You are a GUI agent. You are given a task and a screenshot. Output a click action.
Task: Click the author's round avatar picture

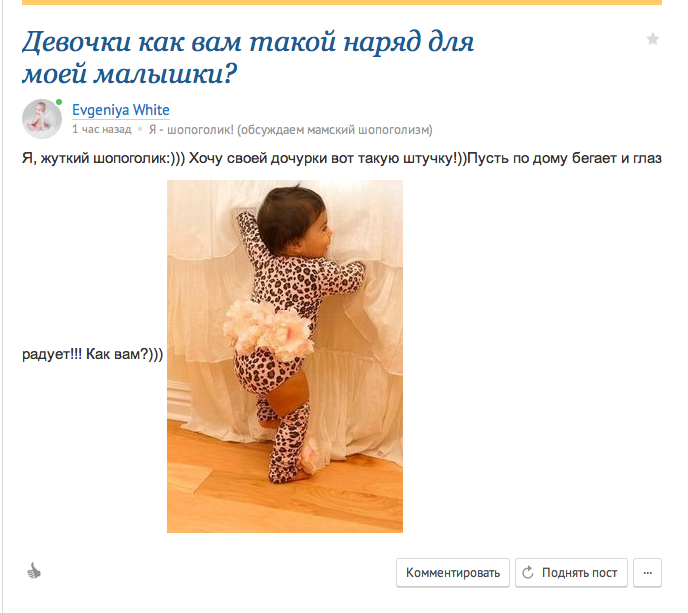tap(42, 118)
